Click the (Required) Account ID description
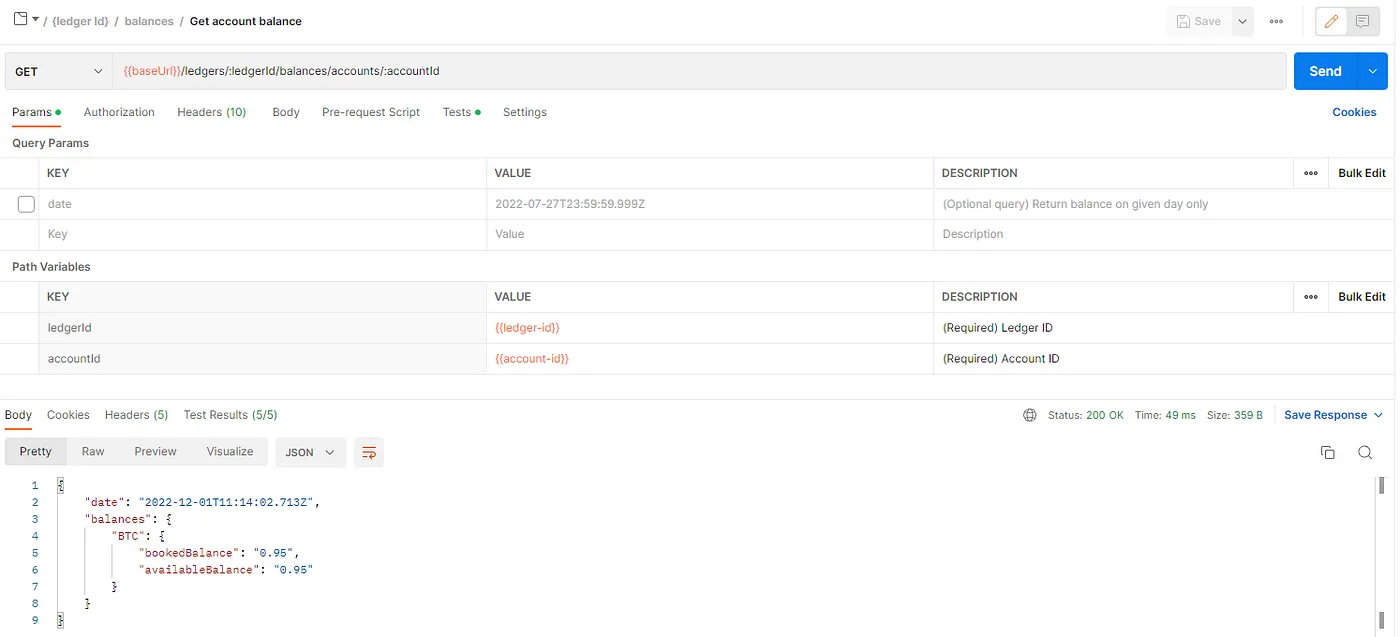 tap(1001, 358)
